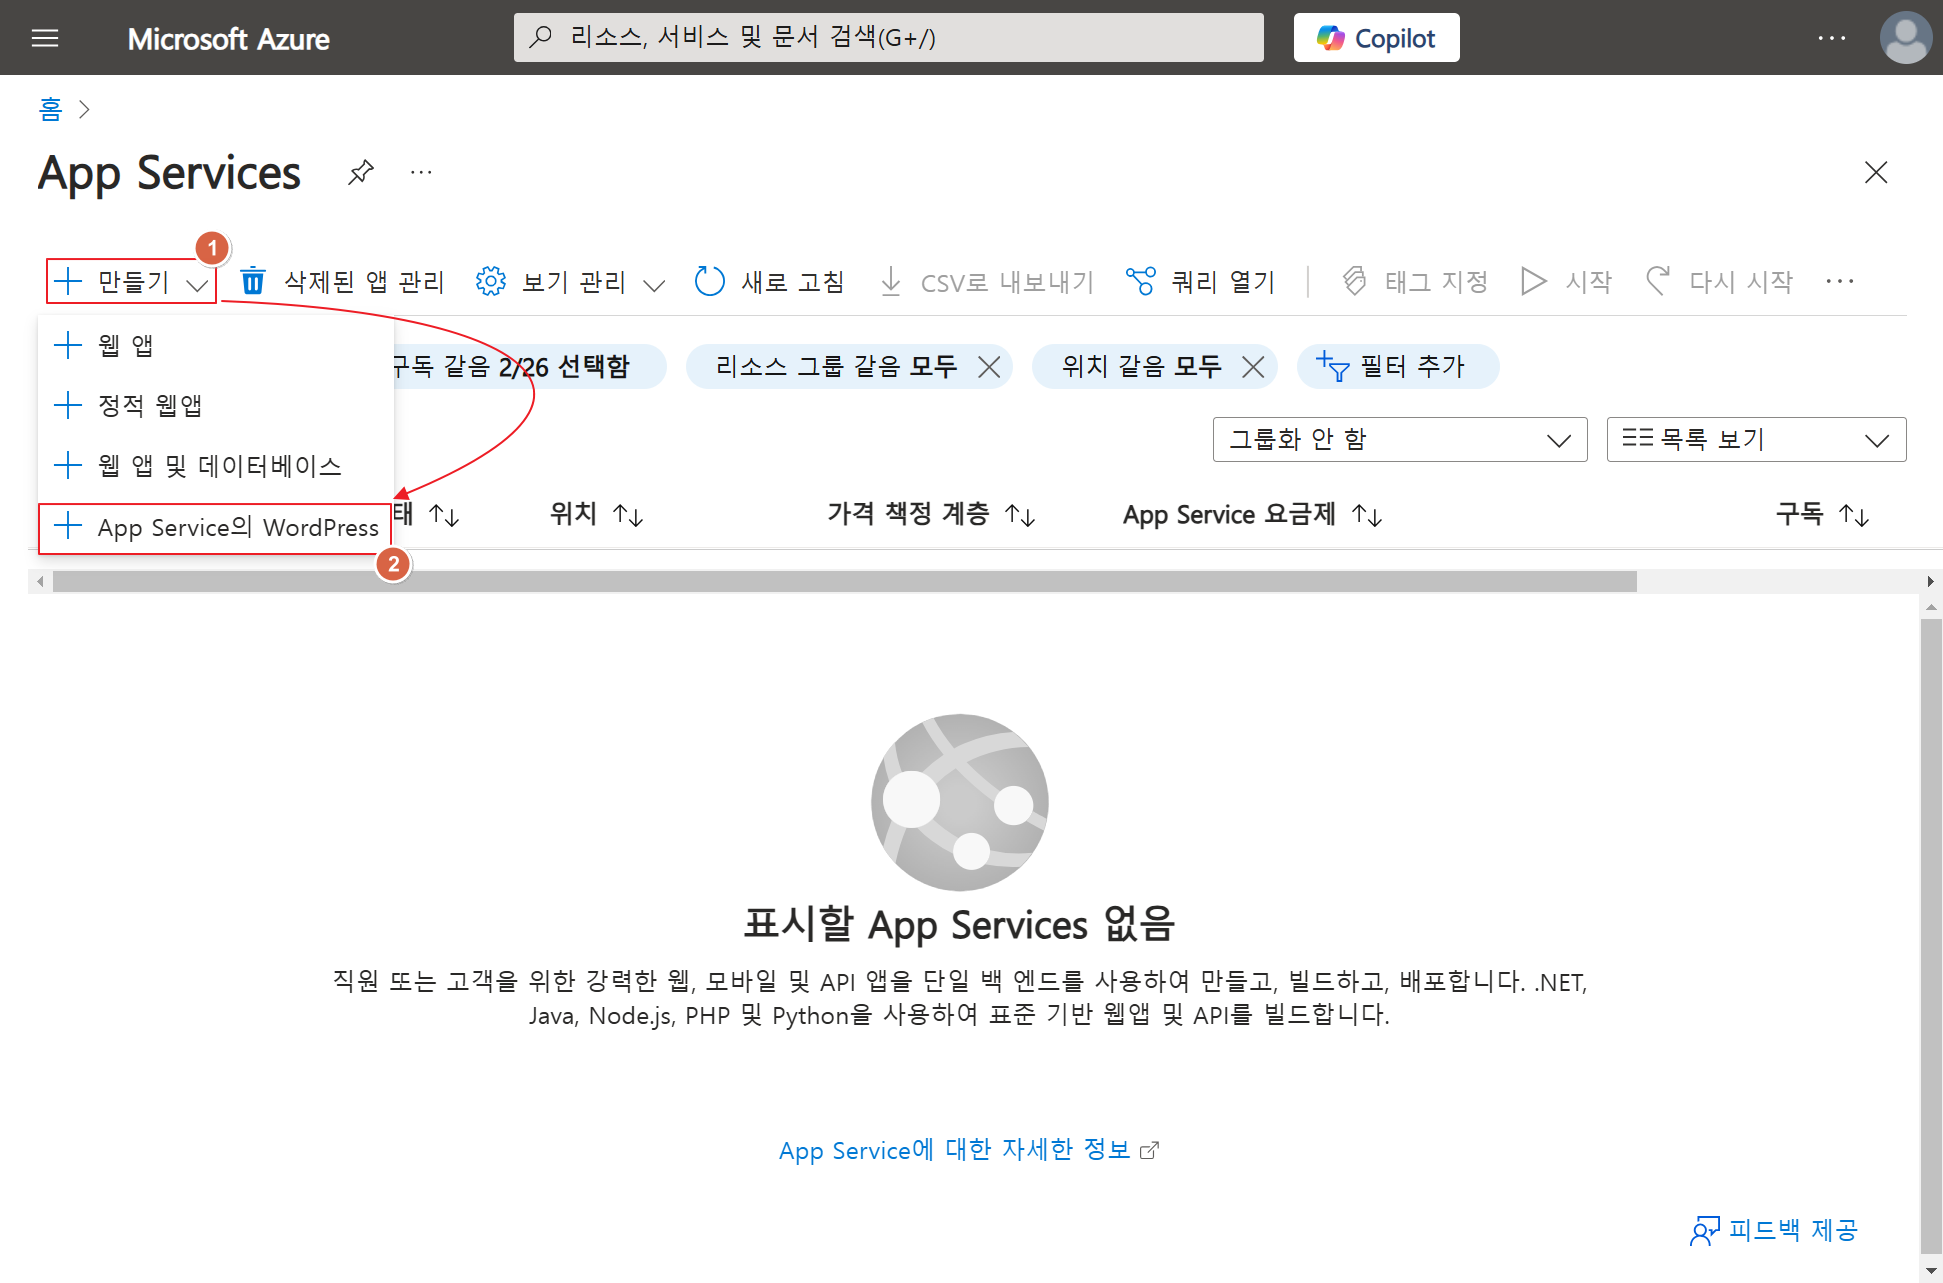Click the 새로 고침 refresh icon
The width and height of the screenshot is (1943, 1283).
point(709,282)
